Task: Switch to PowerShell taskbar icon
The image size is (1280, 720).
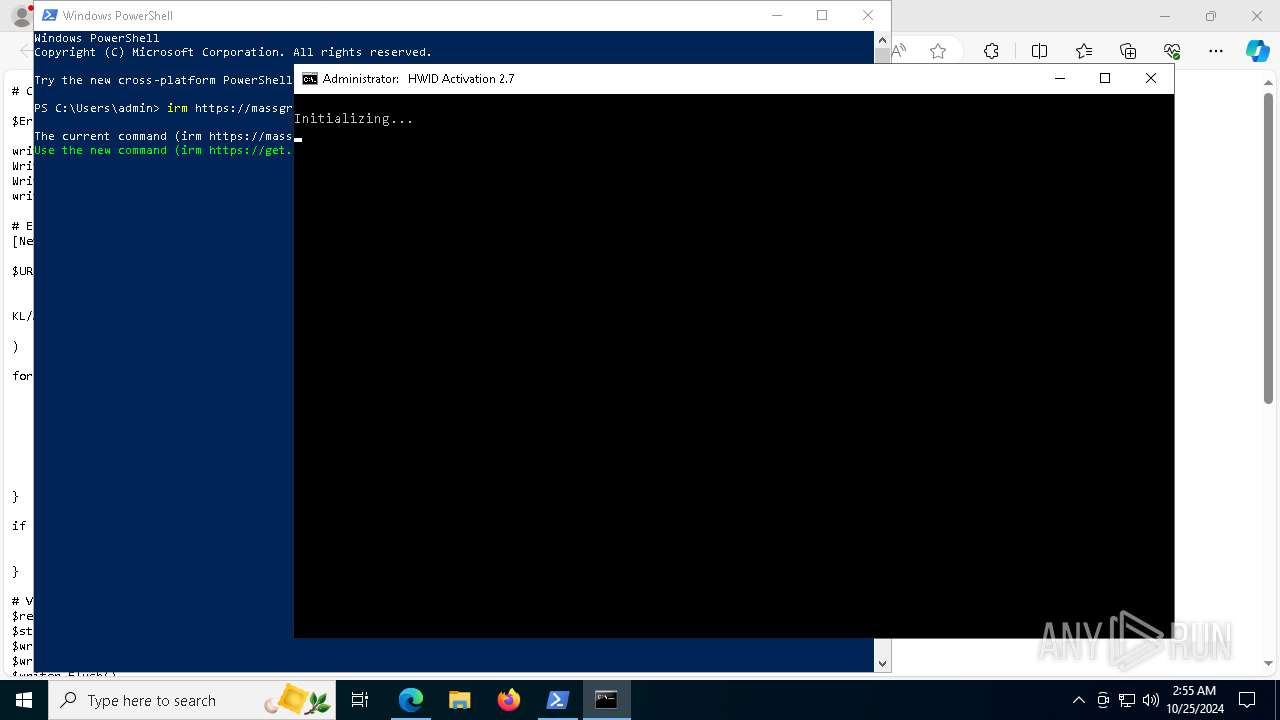Action: click(558, 700)
